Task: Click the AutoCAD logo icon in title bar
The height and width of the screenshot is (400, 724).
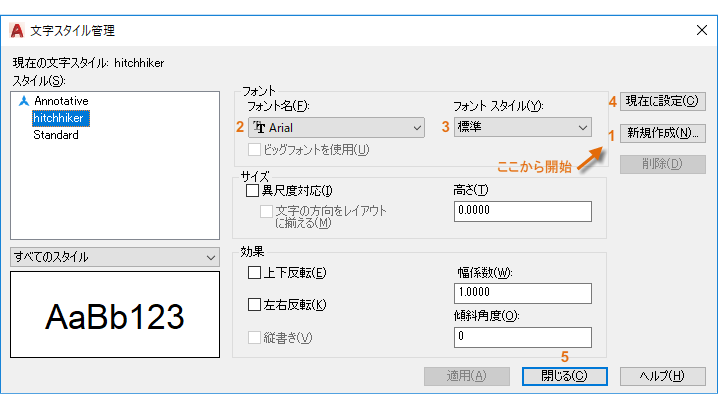Action: pos(16,31)
